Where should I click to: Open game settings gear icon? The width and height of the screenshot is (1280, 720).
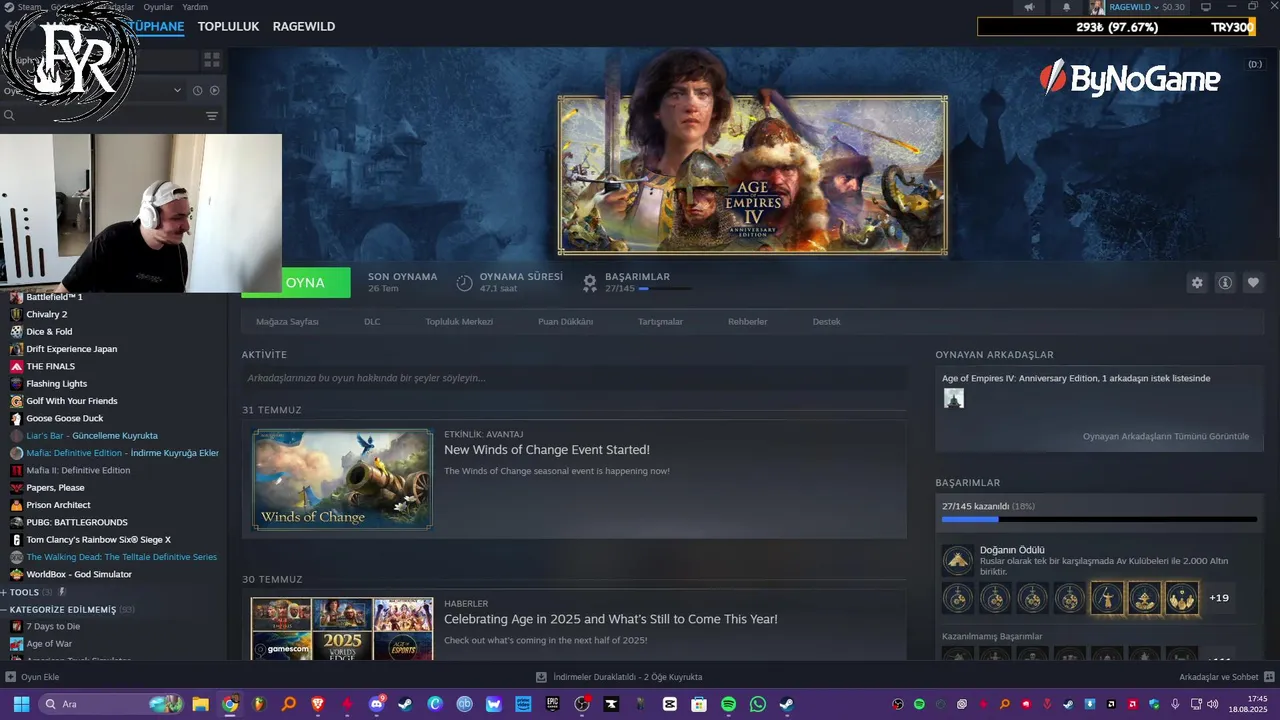pyautogui.click(x=1197, y=283)
